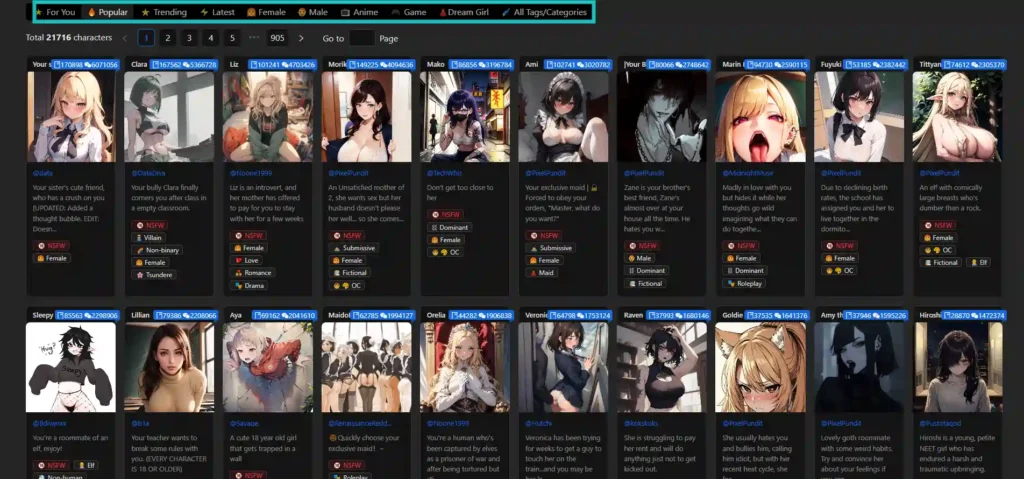Filter by the Female category tab

pos(266,12)
